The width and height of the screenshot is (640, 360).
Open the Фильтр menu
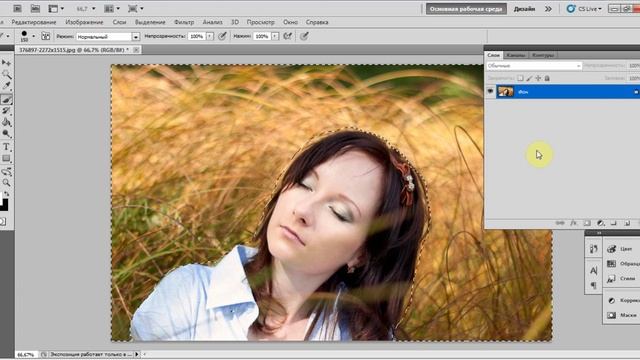pyautogui.click(x=184, y=22)
